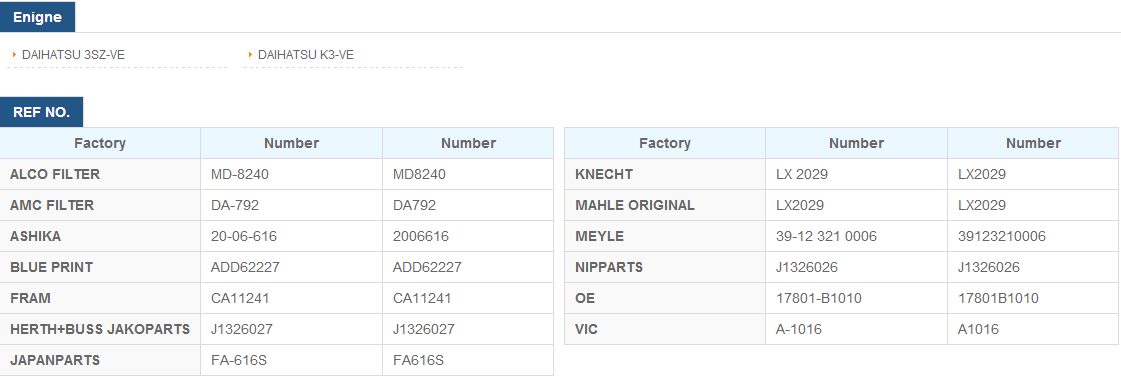Viewport: 1121px width, 377px height.
Task: Click the orange arrow beside DAIHATSU K3-VE
Action: tap(250, 54)
